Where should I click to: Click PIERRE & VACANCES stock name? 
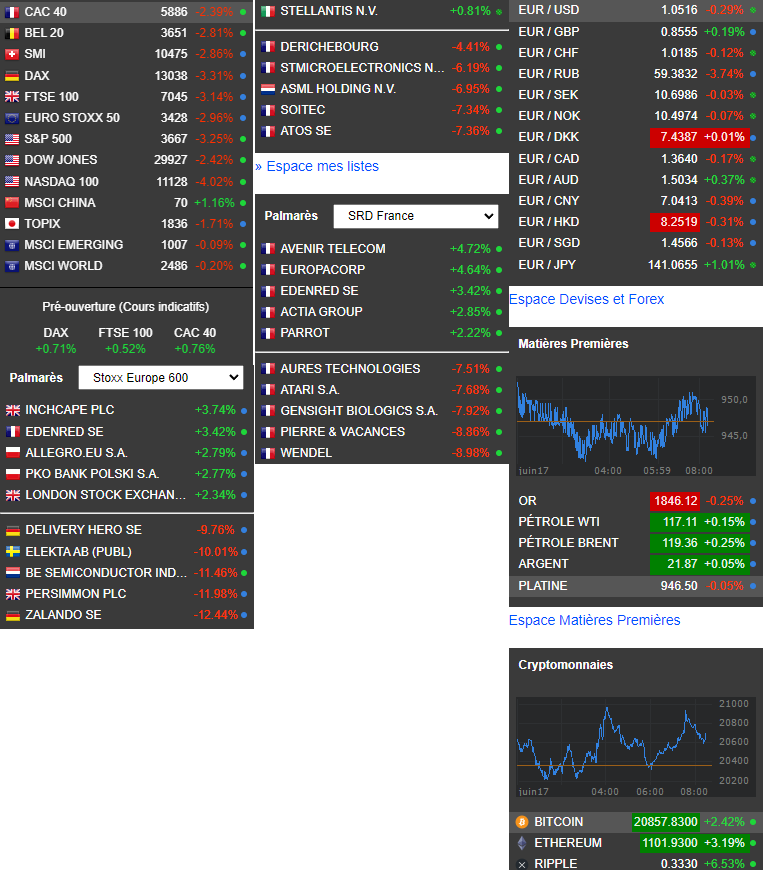point(343,432)
